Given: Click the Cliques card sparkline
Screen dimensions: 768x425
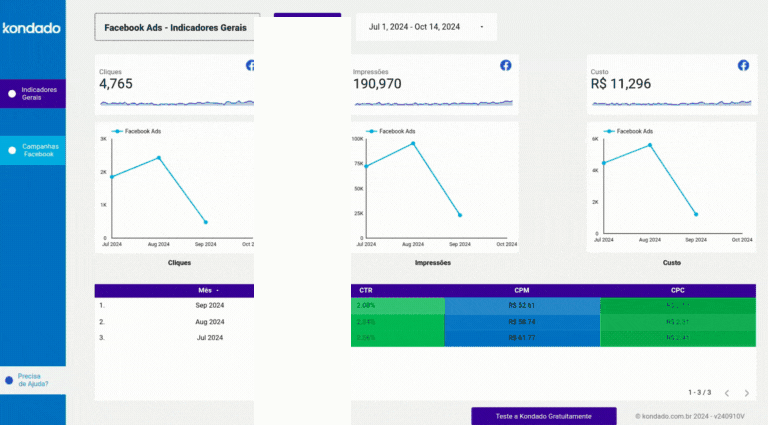Looking at the screenshot, I should [x=177, y=103].
